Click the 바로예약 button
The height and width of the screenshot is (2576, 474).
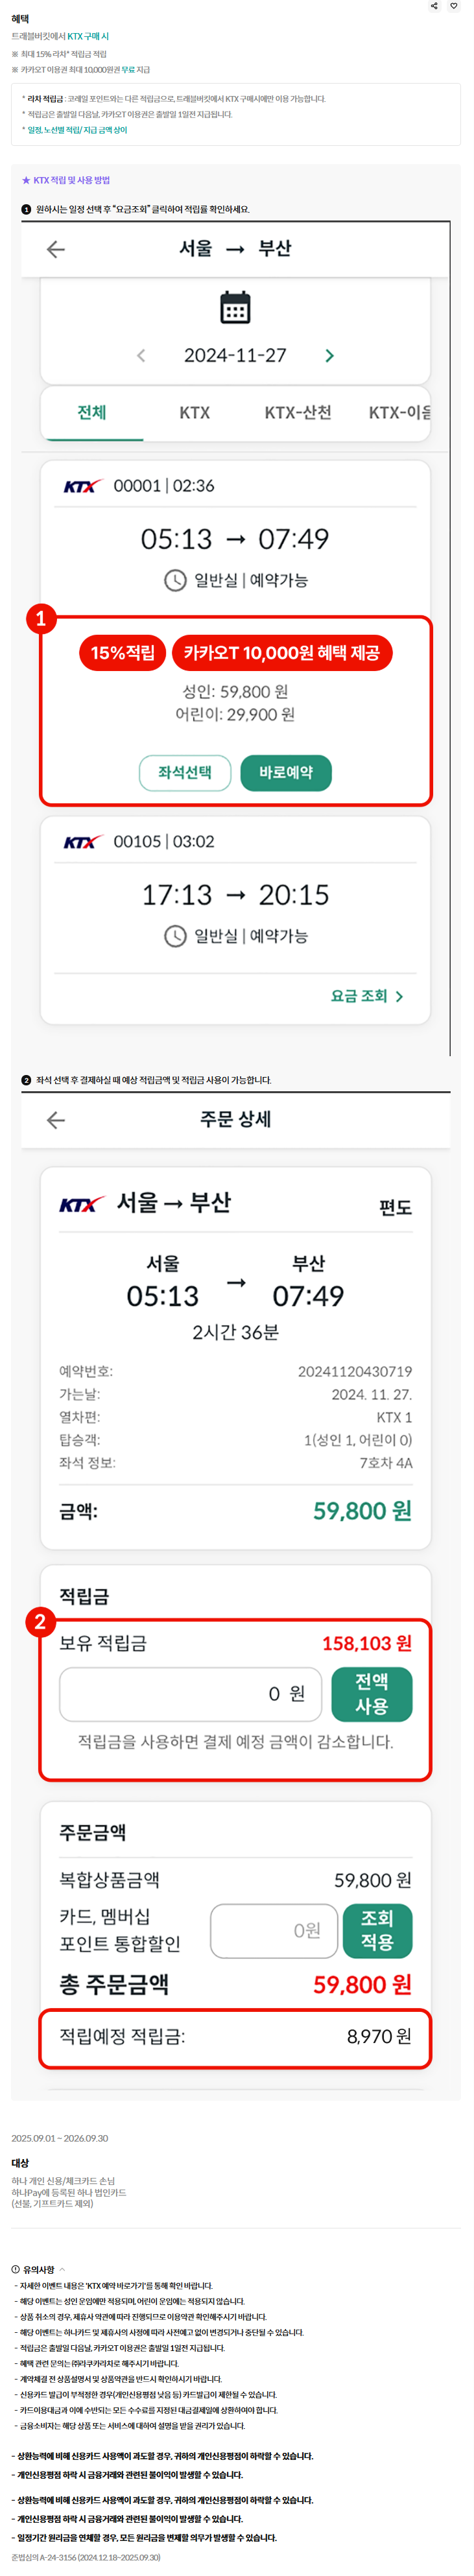tap(286, 773)
